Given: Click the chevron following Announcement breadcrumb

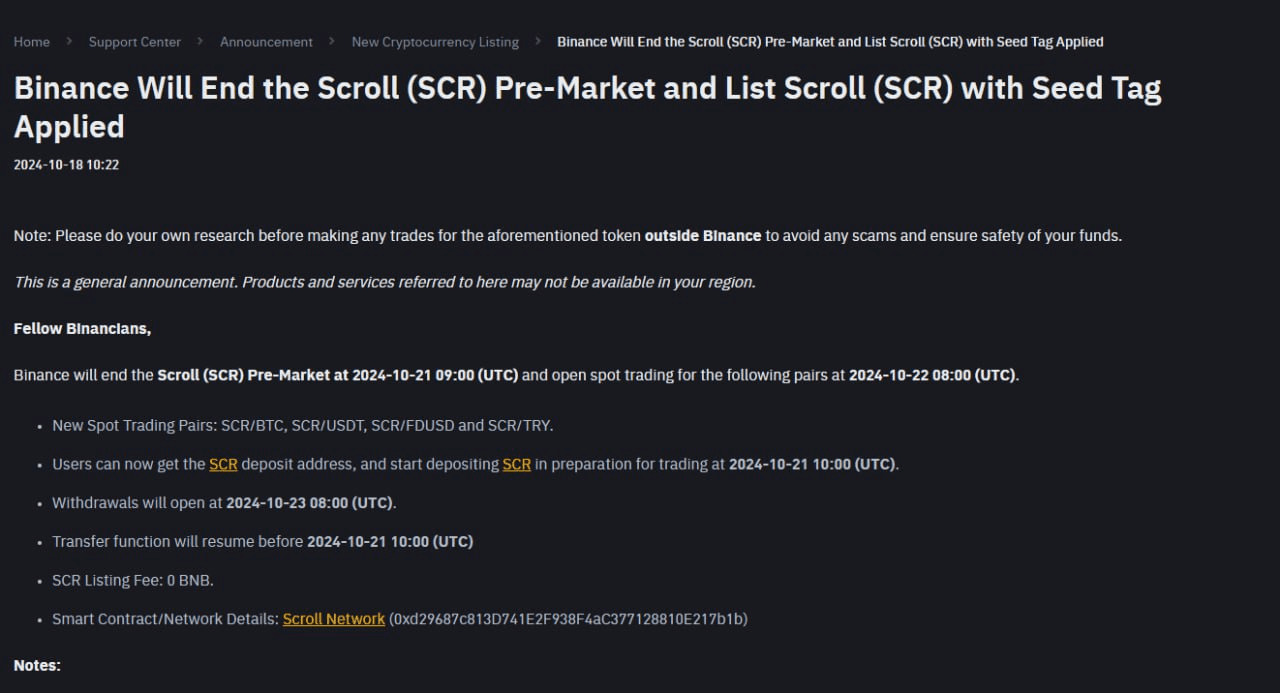Looking at the screenshot, I should point(332,41).
